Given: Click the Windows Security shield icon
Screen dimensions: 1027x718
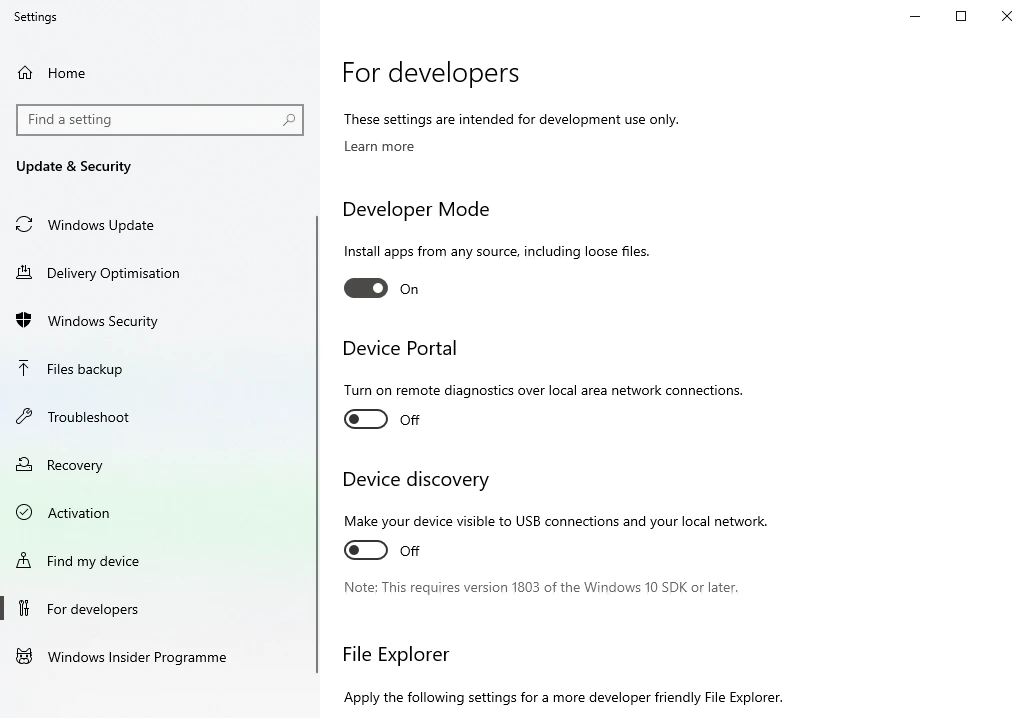Looking at the screenshot, I should click(x=24, y=320).
